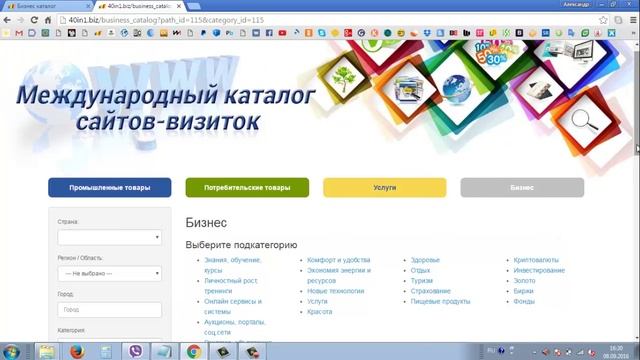Go back with the browser back arrow
Screen dimensions: 640x360
click(x=7, y=20)
